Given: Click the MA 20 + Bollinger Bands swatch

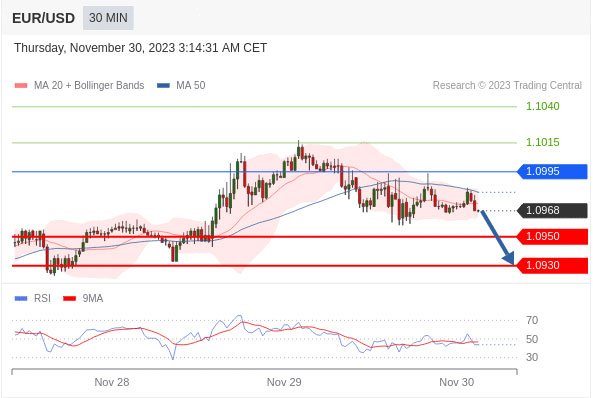Looking at the screenshot, I should coord(21,86).
